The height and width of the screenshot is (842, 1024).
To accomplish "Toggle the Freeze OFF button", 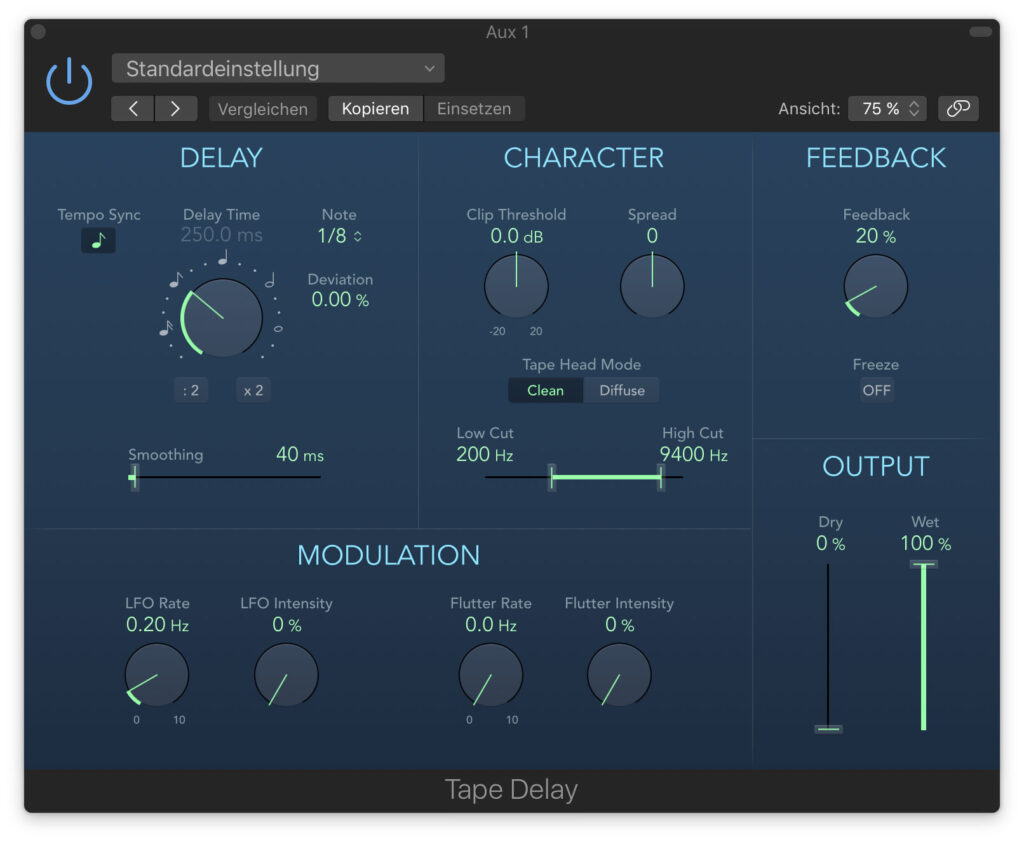I will [x=876, y=391].
